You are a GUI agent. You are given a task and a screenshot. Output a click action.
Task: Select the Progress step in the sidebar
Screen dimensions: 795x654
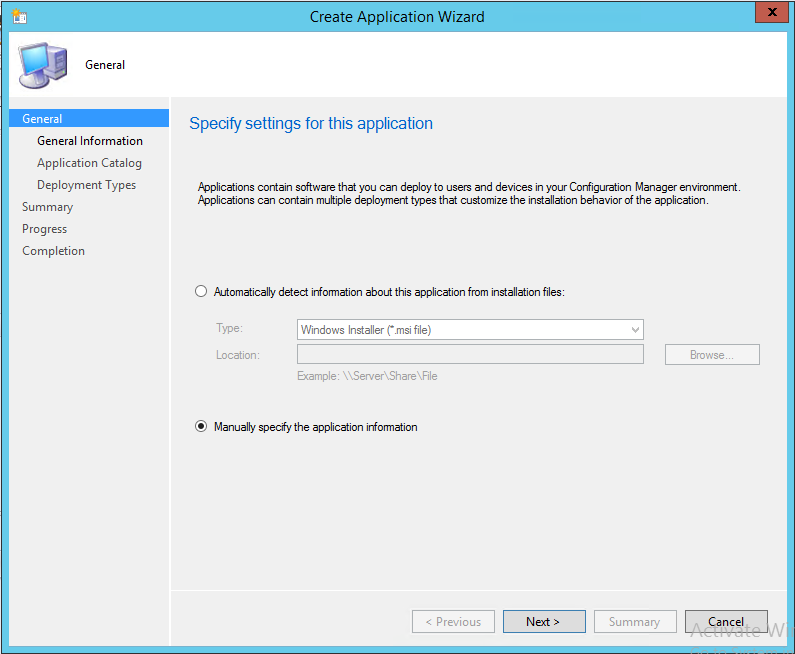pos(45,229)
